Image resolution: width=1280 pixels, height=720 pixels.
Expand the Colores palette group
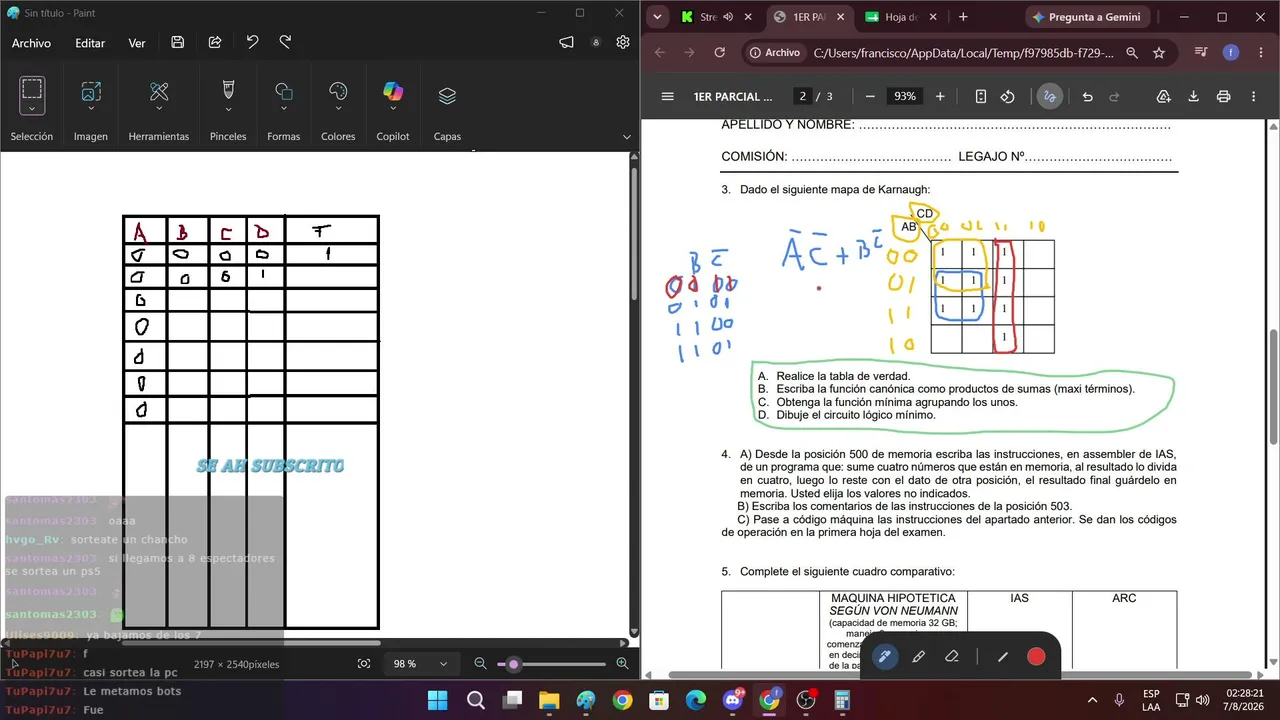(338, 109)
